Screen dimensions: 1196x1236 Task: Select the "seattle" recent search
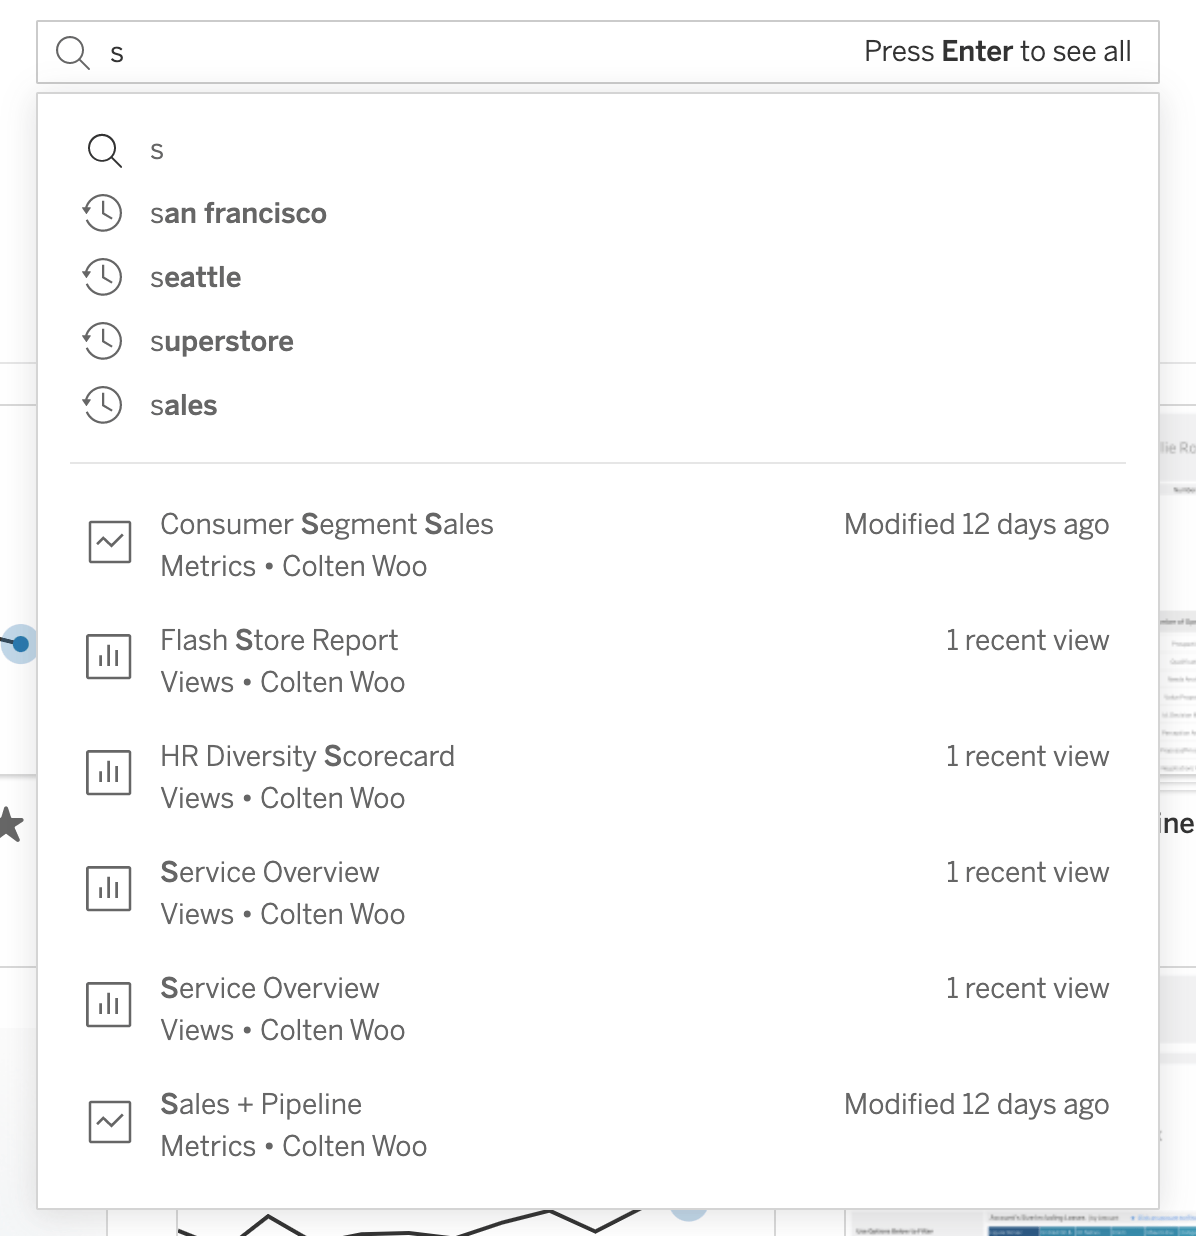(x=196, y=277)
